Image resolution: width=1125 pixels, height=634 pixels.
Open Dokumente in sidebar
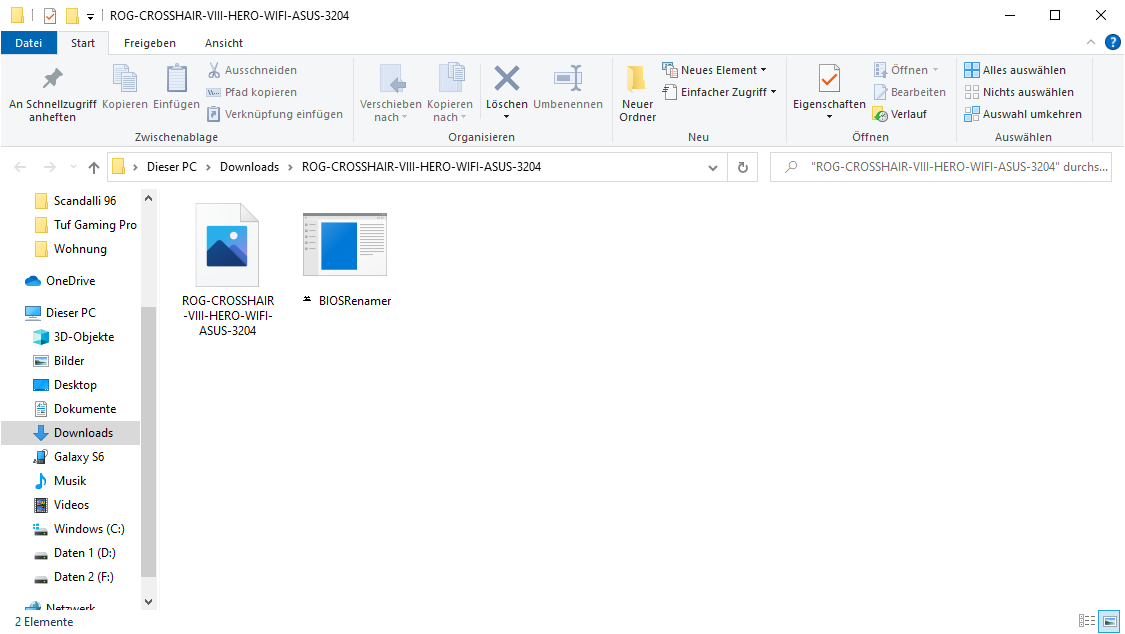pos(75,409)
